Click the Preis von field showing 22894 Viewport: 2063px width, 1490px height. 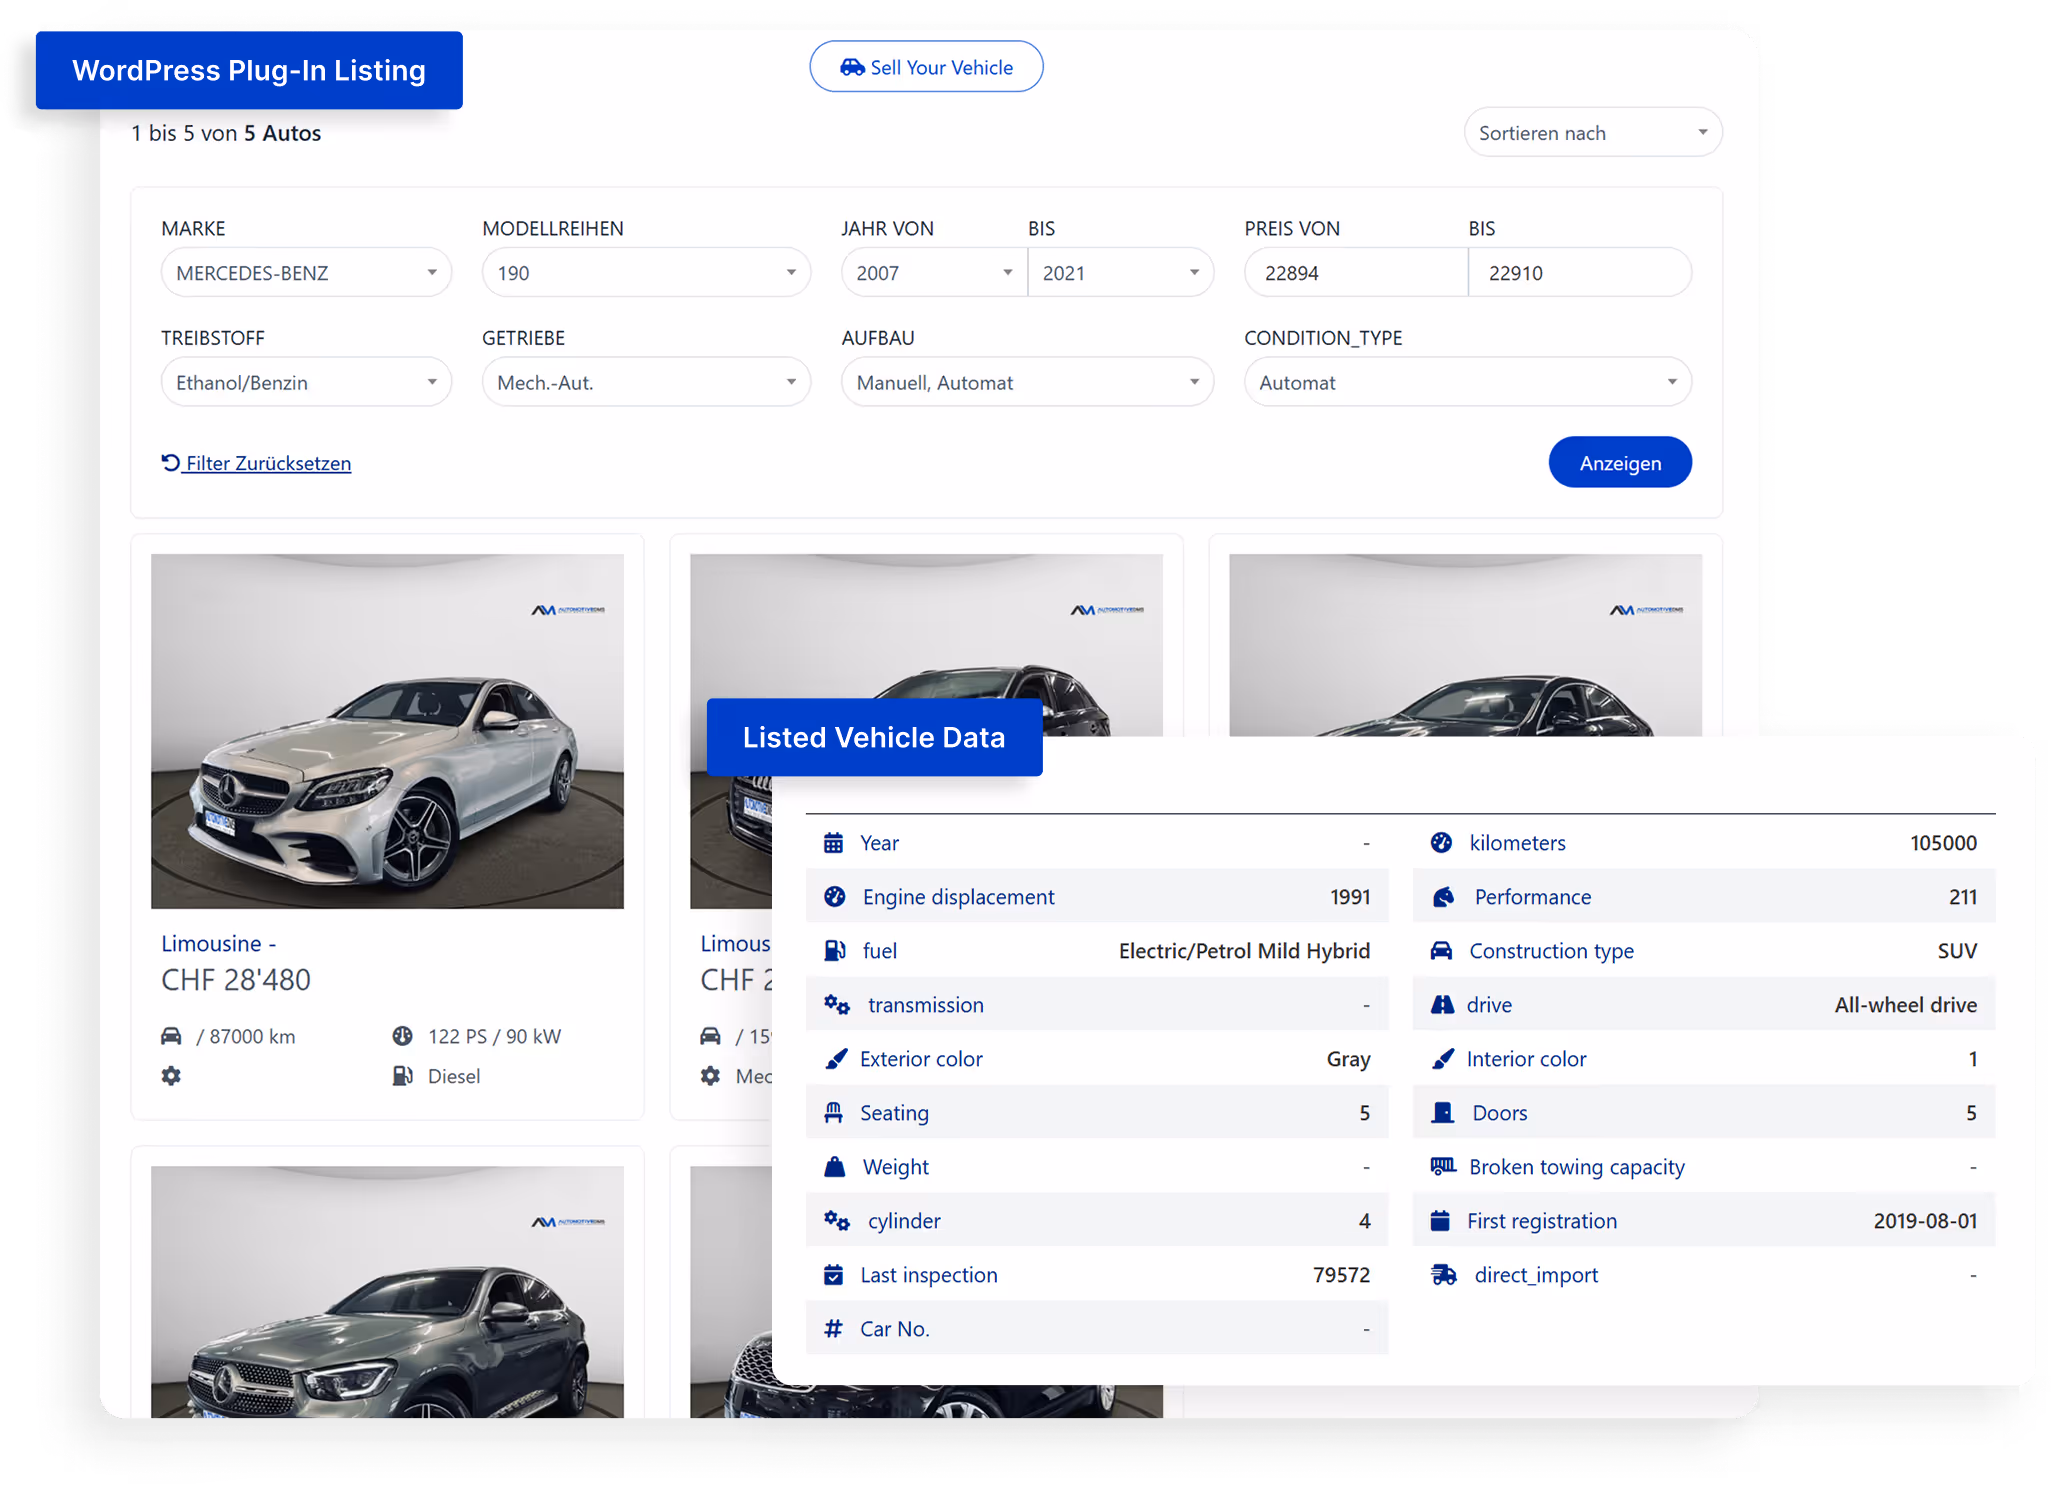click(1355, 273)
